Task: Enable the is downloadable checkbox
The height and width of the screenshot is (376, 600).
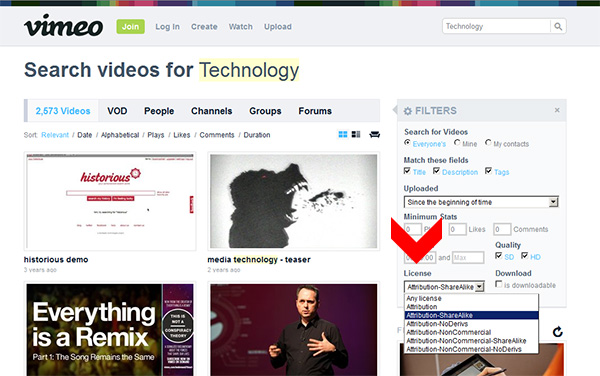Action: tap(499, 284)
